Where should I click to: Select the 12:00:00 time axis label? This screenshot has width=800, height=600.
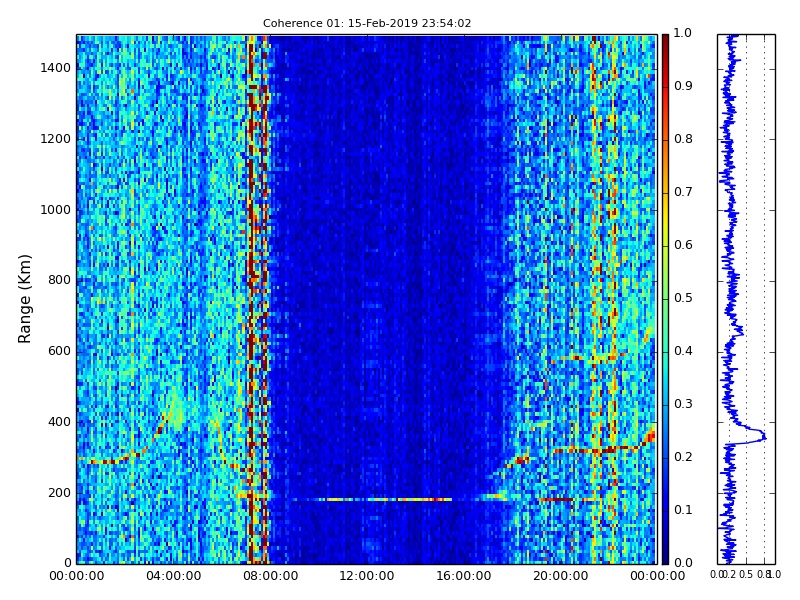[x=367, y=576]
